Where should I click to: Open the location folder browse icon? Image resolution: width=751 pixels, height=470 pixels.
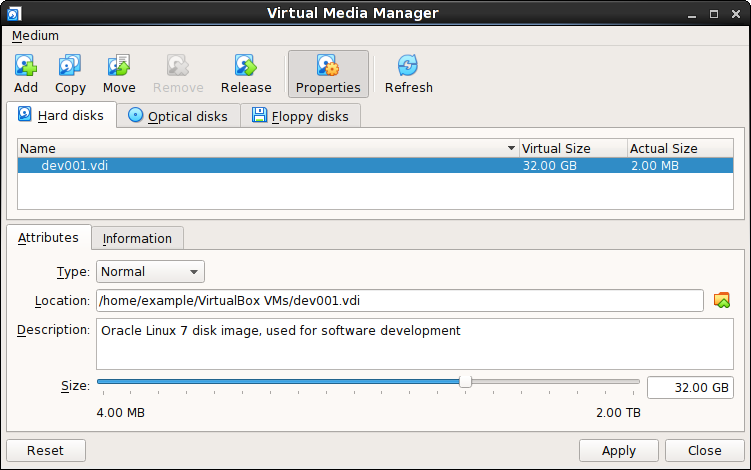tap(721, 300)
